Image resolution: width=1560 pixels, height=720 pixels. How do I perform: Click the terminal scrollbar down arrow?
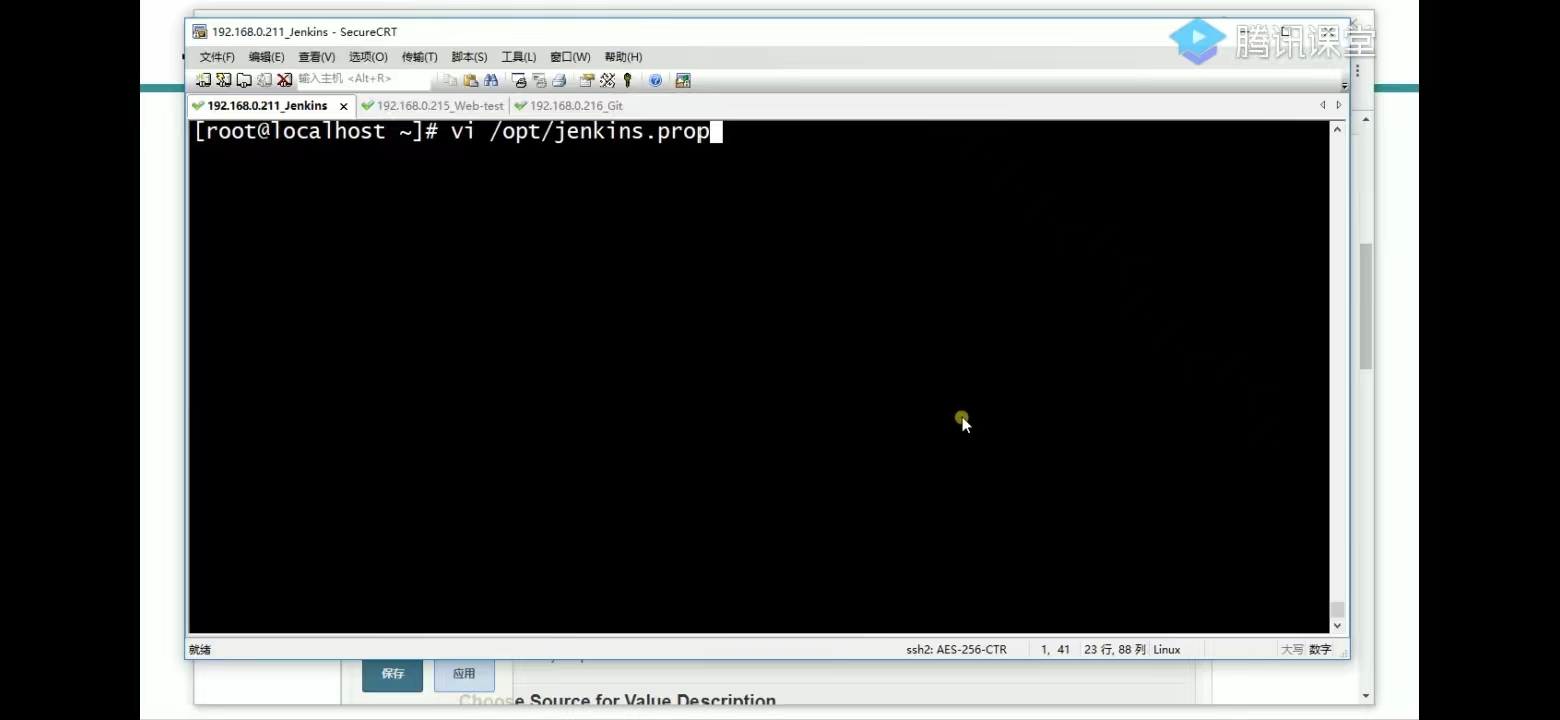click(1338, 627)
